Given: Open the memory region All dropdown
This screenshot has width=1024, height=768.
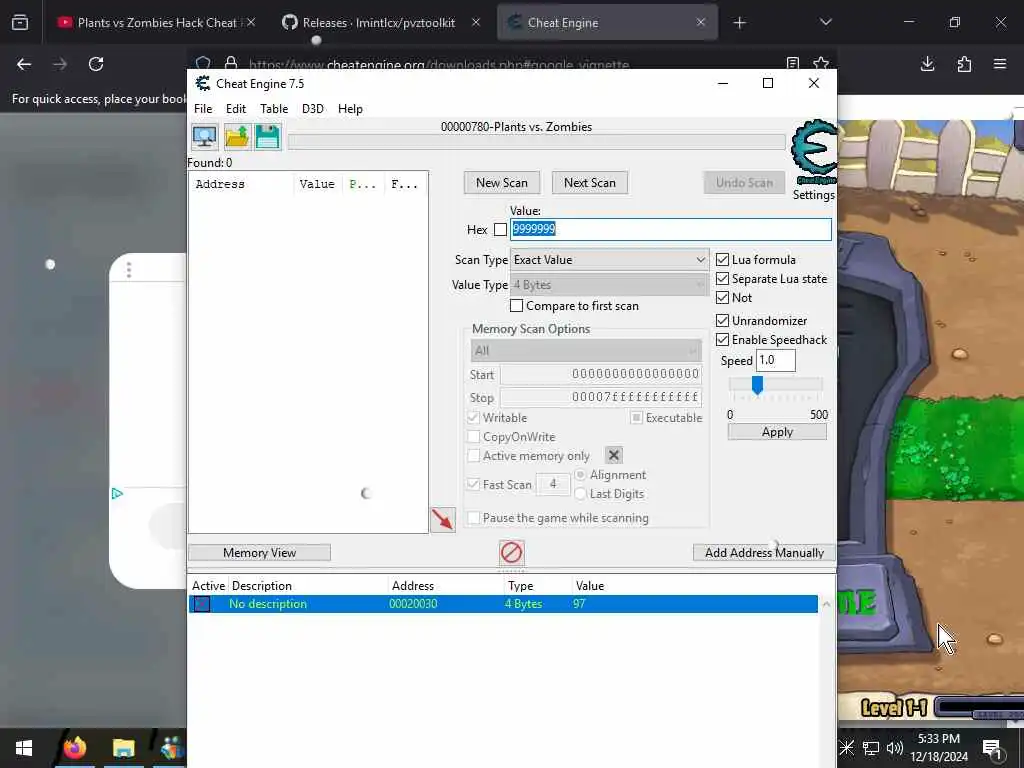Looking at the screenshot, I should click(x=586, y=351).
